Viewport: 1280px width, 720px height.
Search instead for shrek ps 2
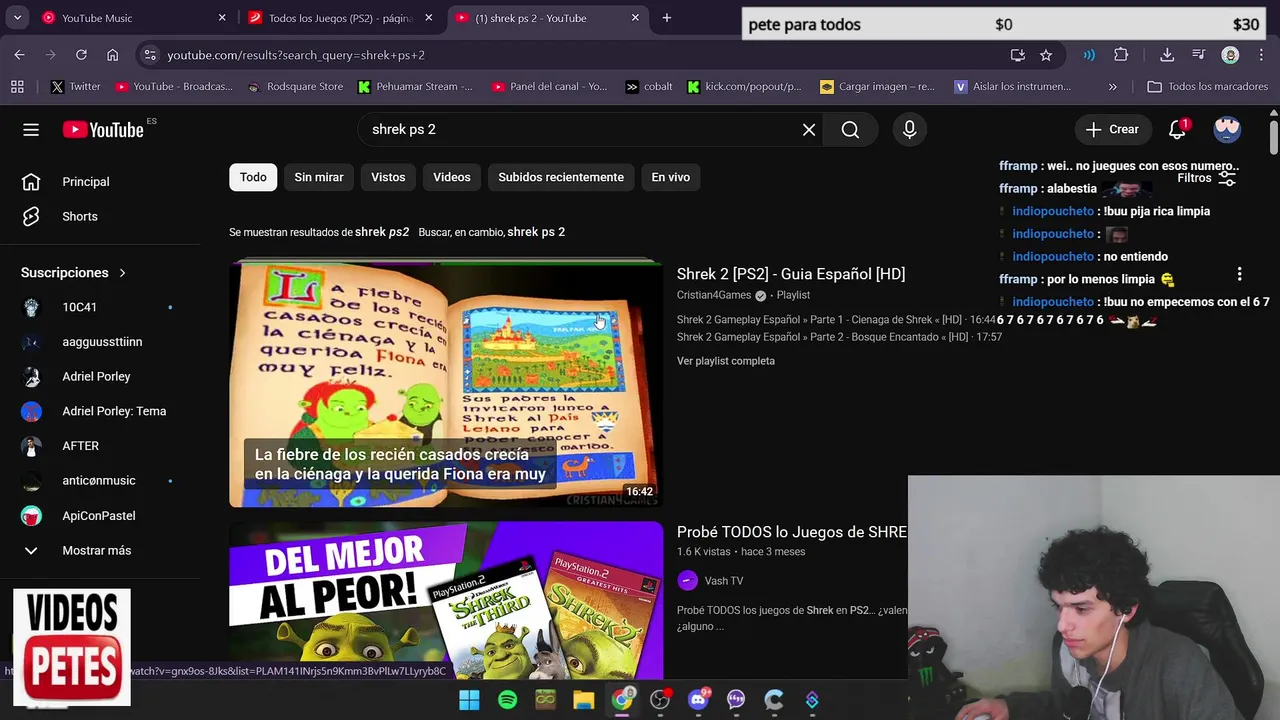click(x=536, y=232)
